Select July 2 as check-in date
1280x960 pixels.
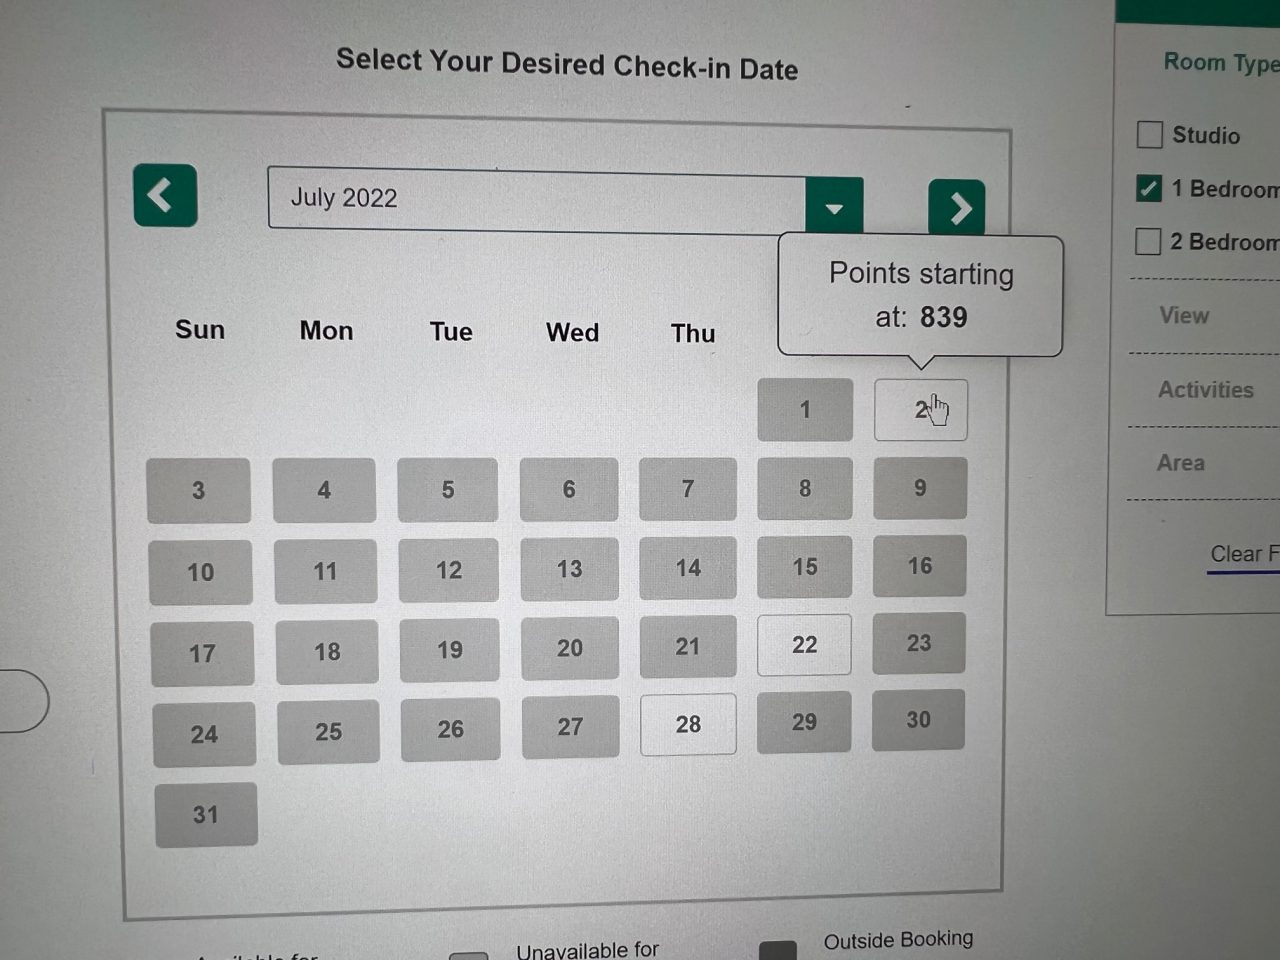[919, 409]
